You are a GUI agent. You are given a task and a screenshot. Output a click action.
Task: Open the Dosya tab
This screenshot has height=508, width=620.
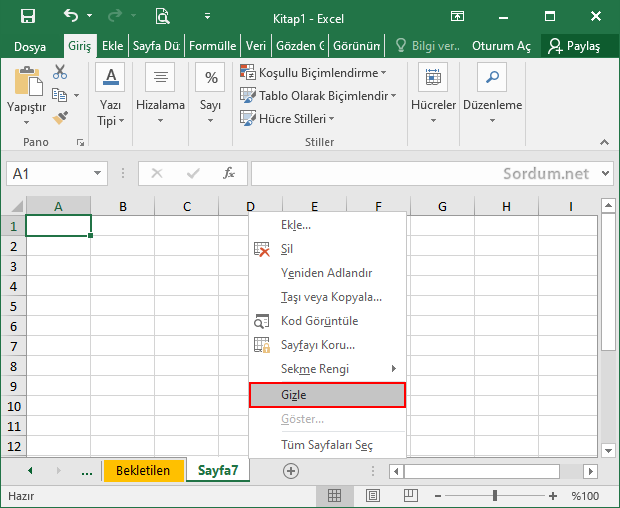(x=30, y=46)
